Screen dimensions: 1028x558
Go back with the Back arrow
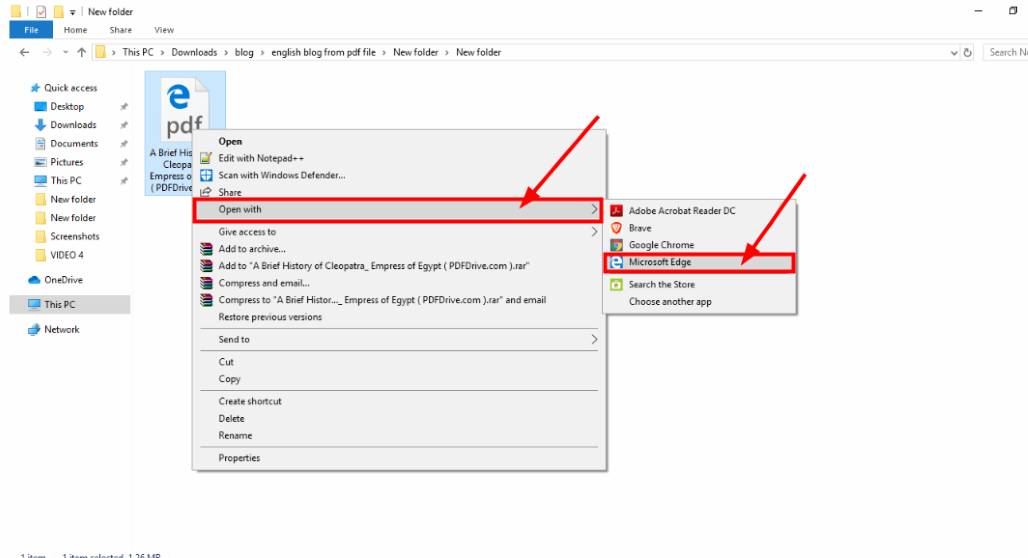[24, 52]
